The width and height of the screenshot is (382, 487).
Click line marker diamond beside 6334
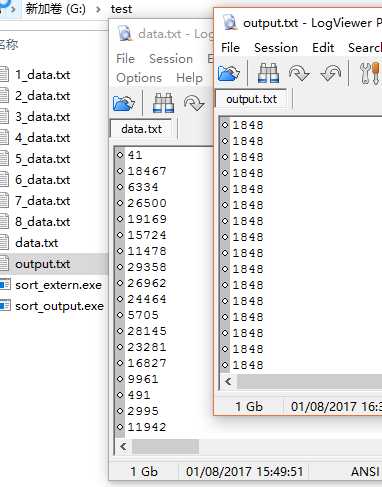click(120, 187)
